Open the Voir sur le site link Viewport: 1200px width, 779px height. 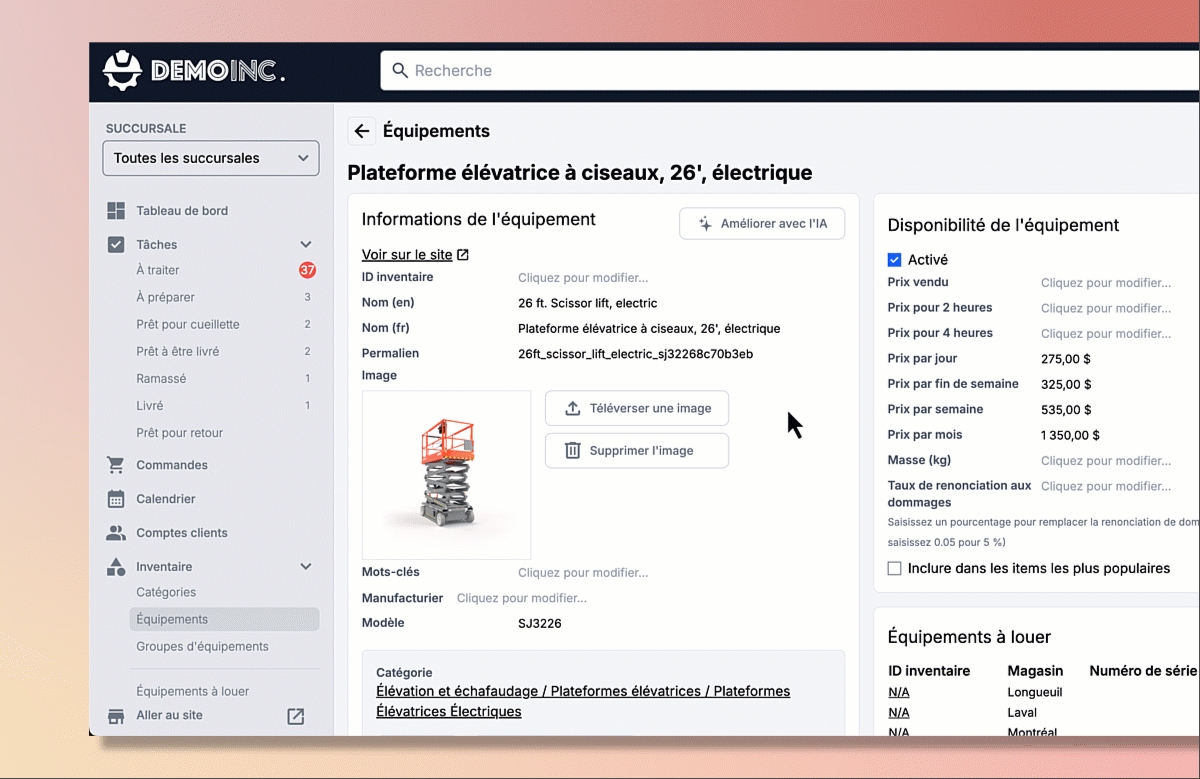(407, 255)
